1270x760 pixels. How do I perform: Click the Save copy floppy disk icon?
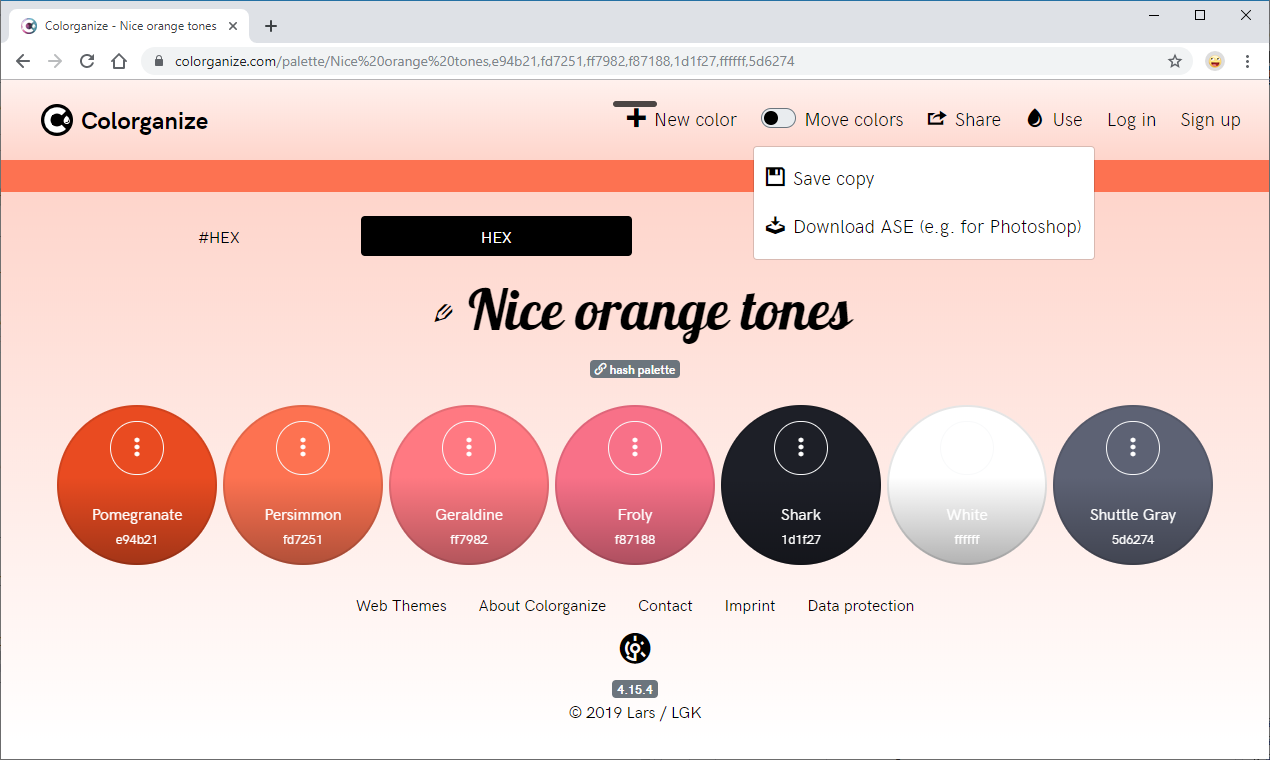(x=775, y=177)
